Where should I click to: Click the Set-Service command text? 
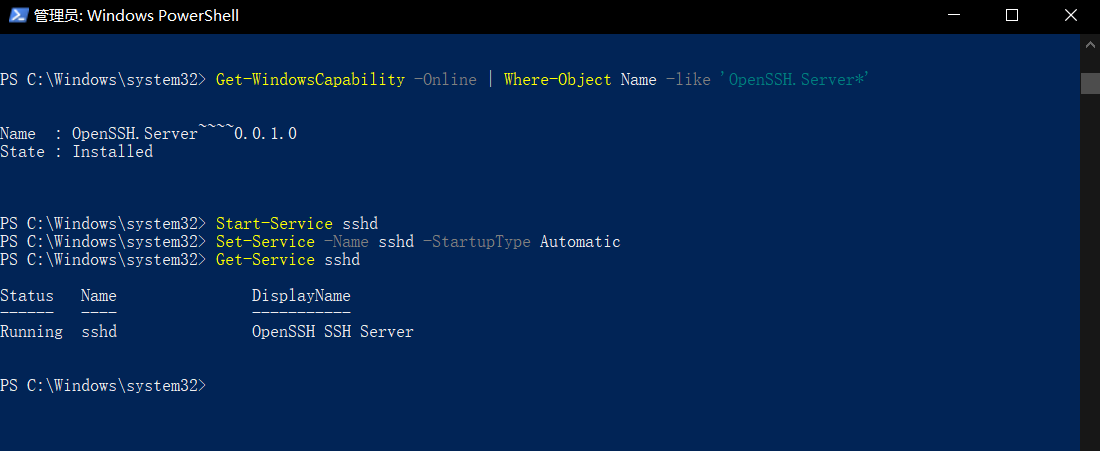[265, 242]
